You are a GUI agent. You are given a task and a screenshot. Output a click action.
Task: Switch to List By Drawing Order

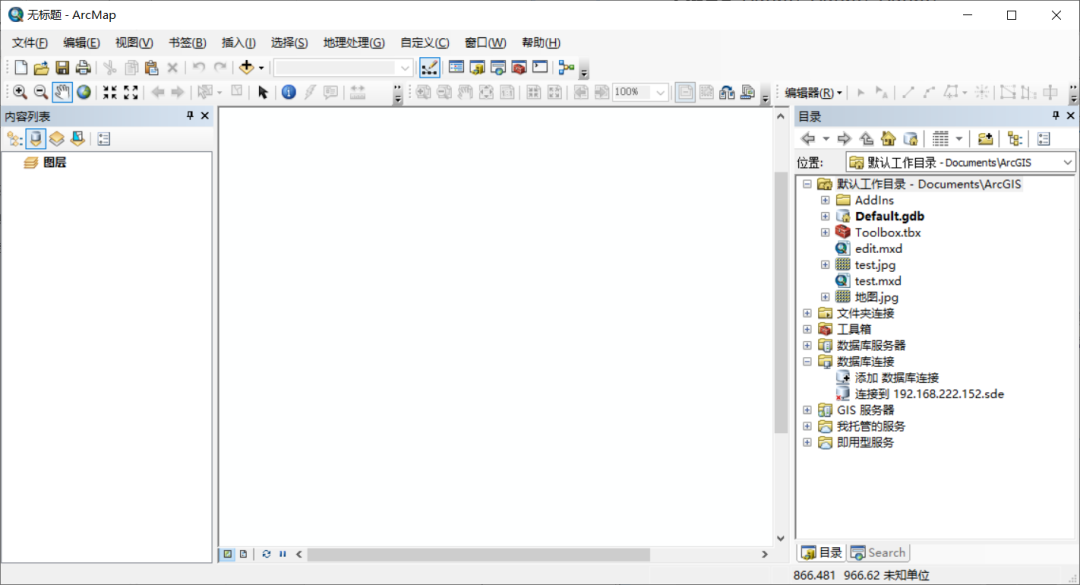[x=14, y=139]
